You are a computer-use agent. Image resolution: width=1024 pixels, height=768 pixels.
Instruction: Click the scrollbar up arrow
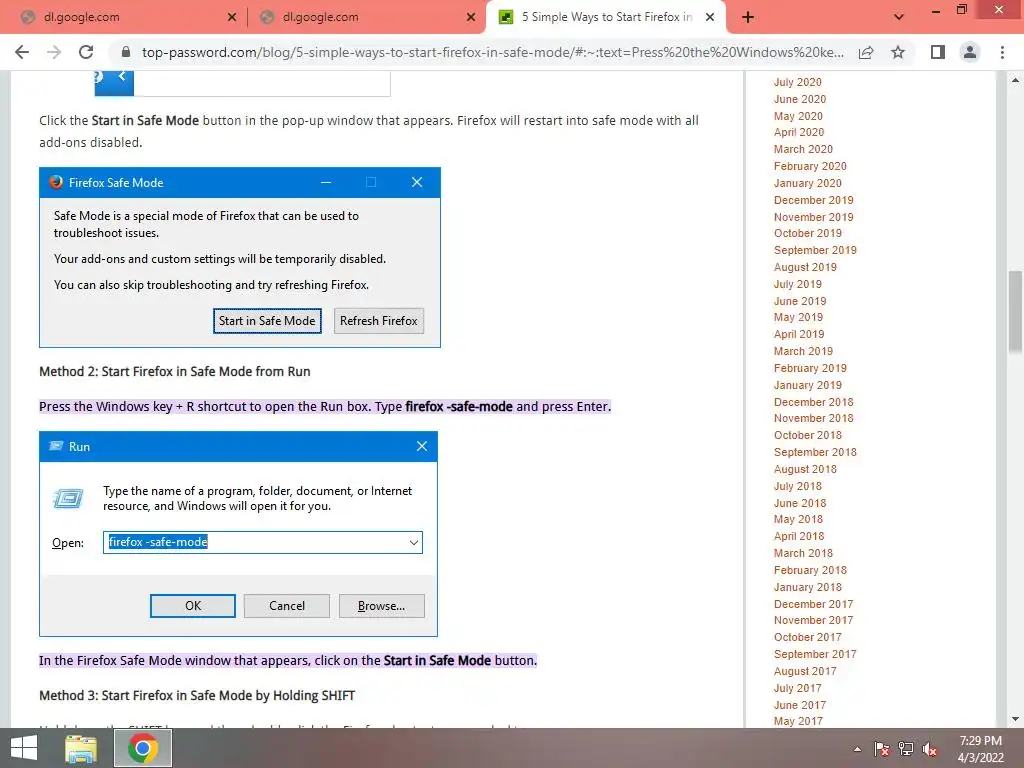point(1015,80)
